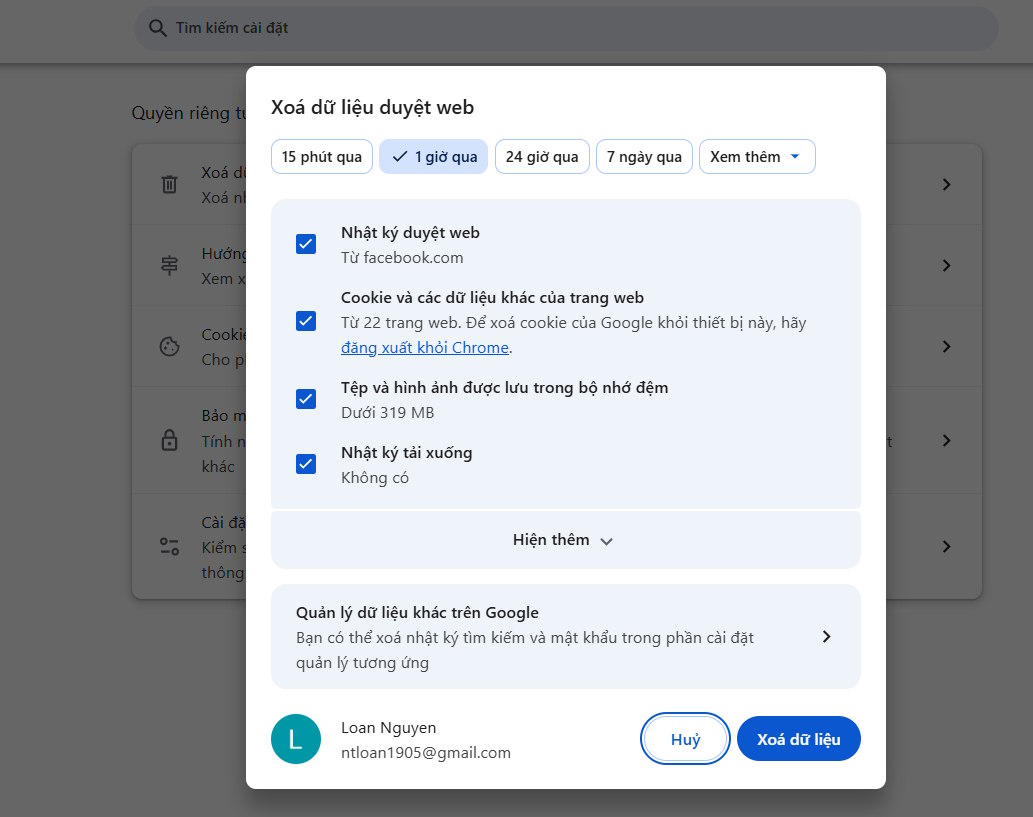Open chevron of the security Bảo mật row

click(x=947, y=440)
